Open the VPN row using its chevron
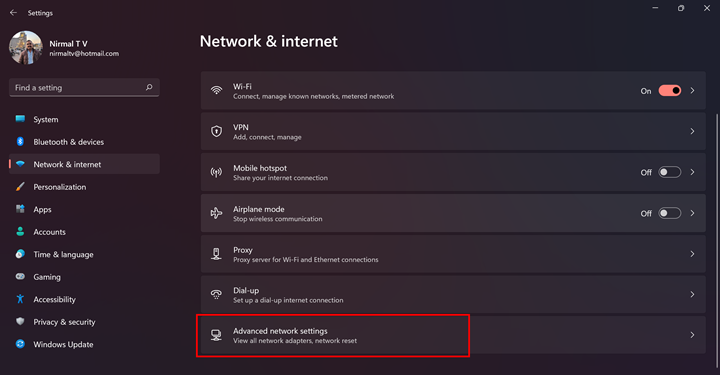Screen dimensions: 720x375 (692, 131)
